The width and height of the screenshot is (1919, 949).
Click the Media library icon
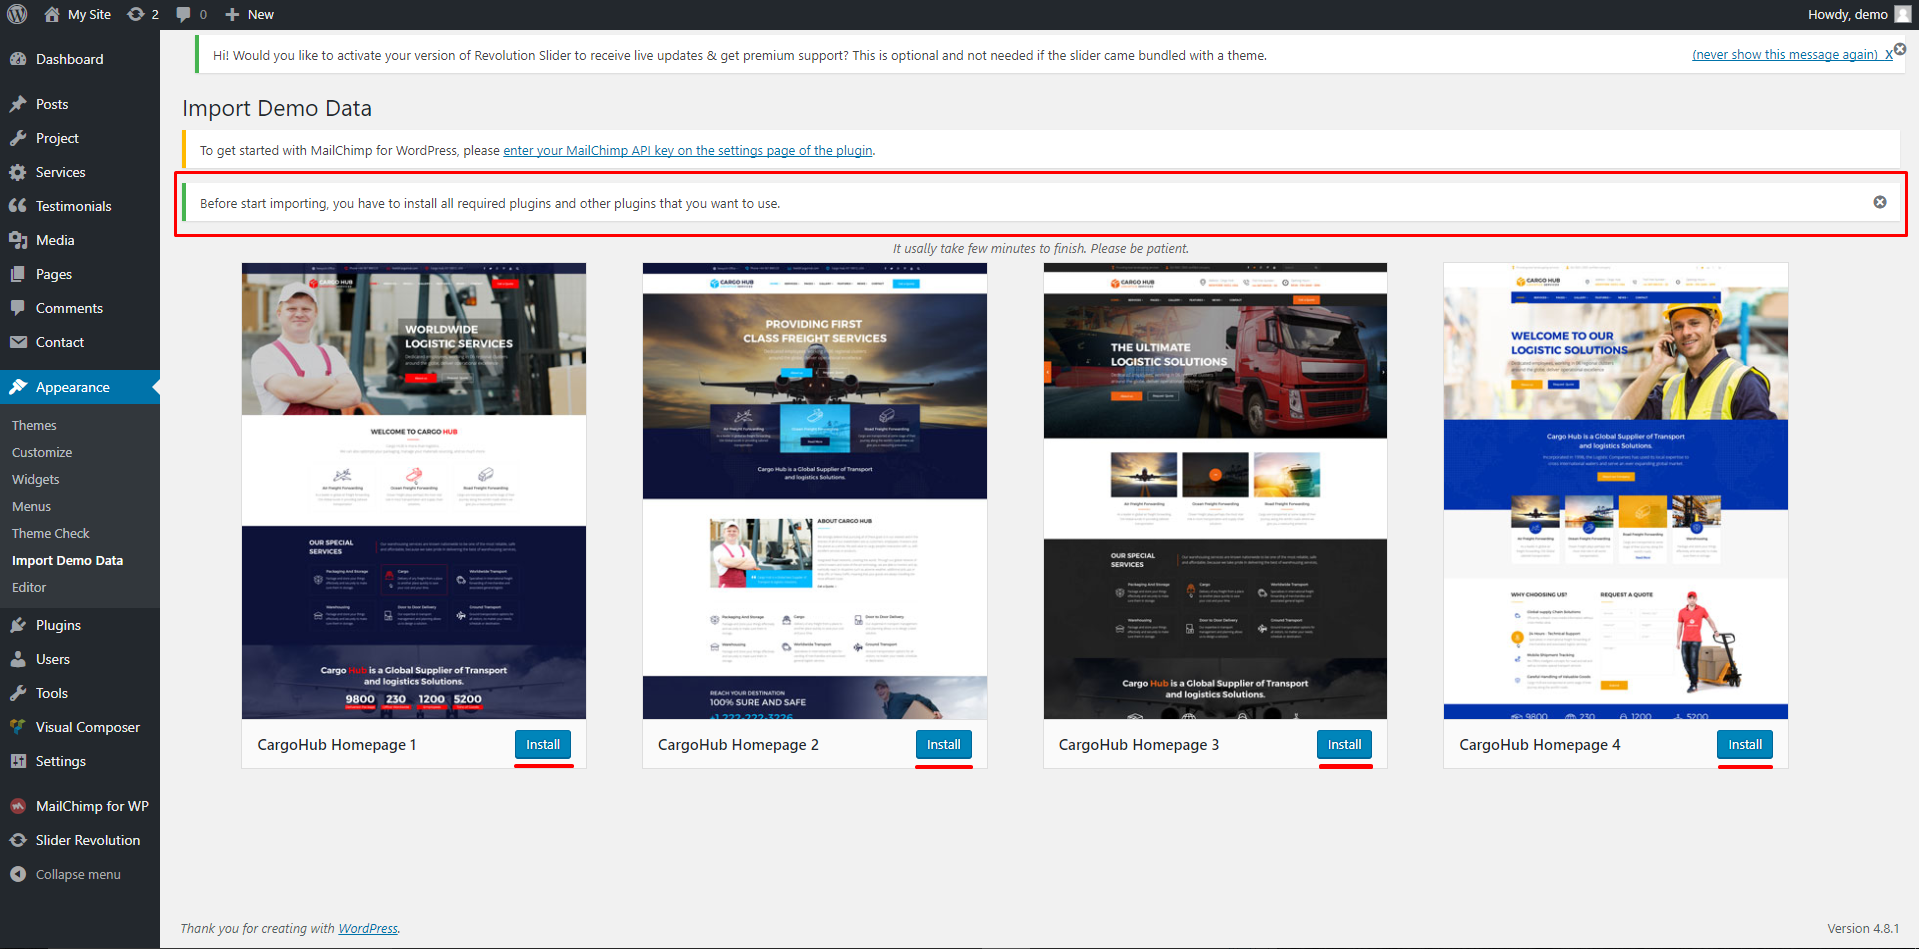(18, 240)
